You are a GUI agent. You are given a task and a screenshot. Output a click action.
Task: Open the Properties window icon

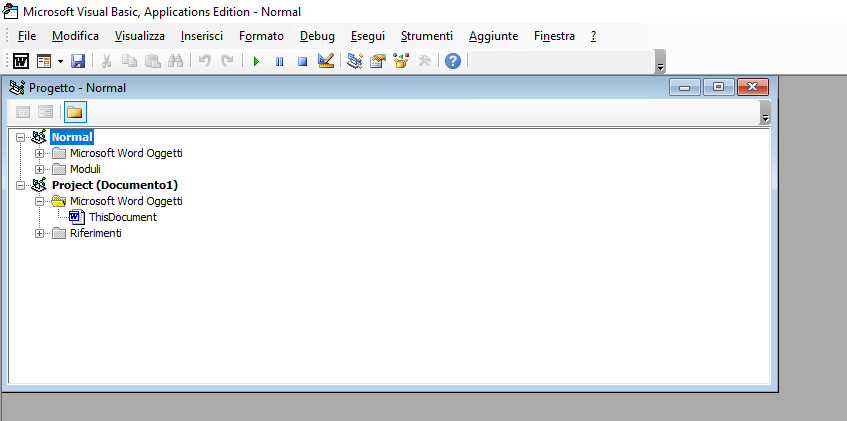coord(378,62)
